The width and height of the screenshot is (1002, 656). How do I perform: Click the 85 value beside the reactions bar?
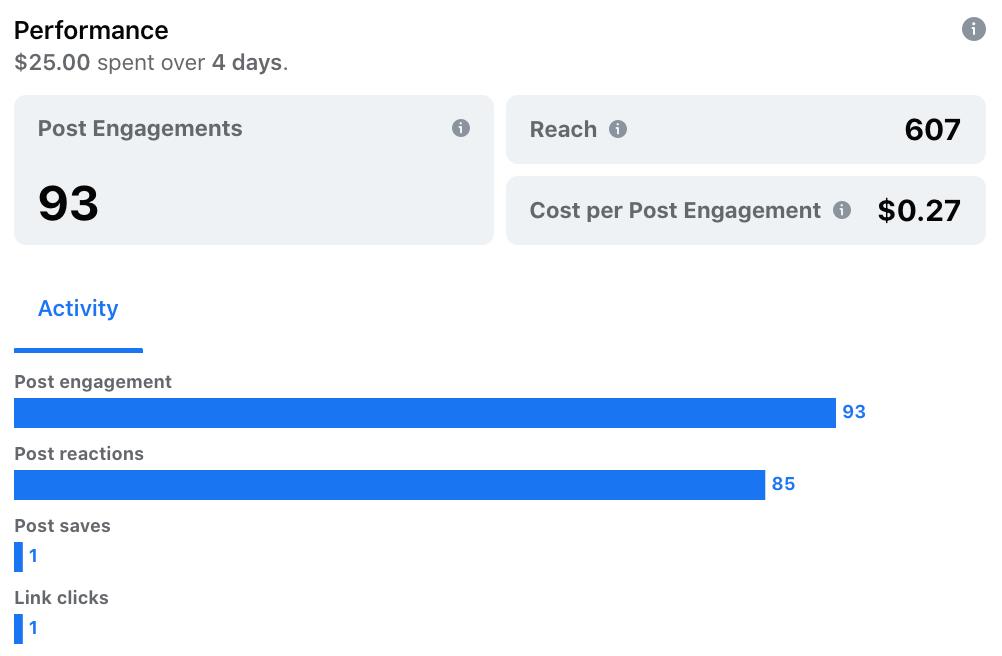tap(783, 484)
